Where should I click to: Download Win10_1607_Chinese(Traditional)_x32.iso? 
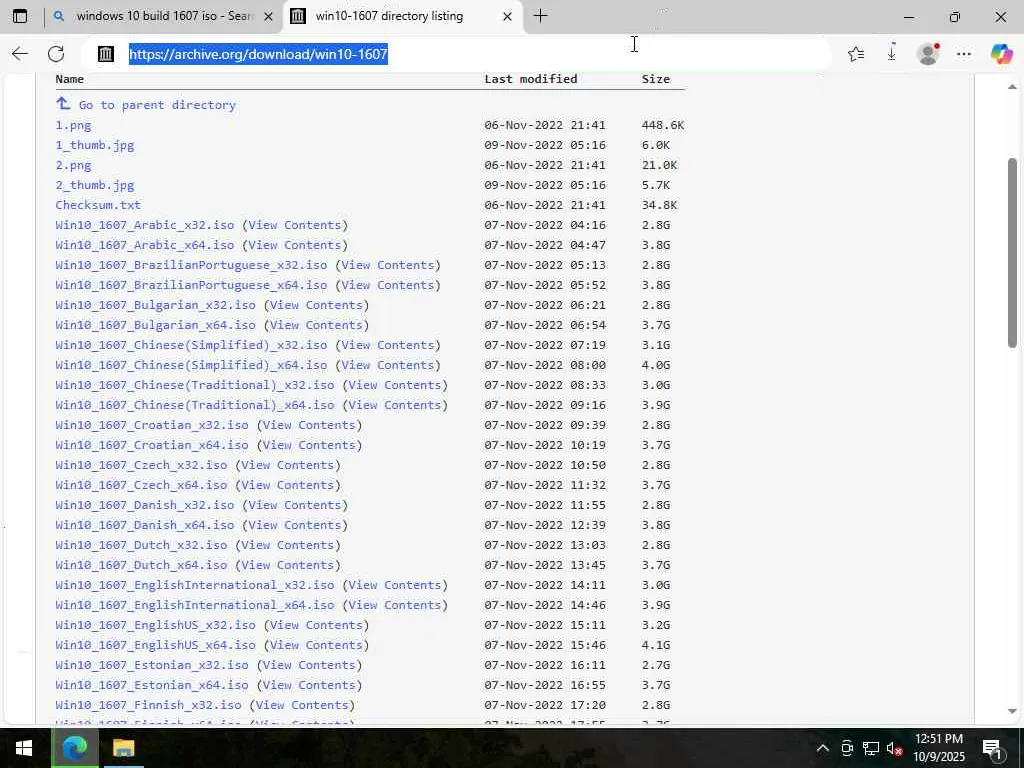click(195, 385)
